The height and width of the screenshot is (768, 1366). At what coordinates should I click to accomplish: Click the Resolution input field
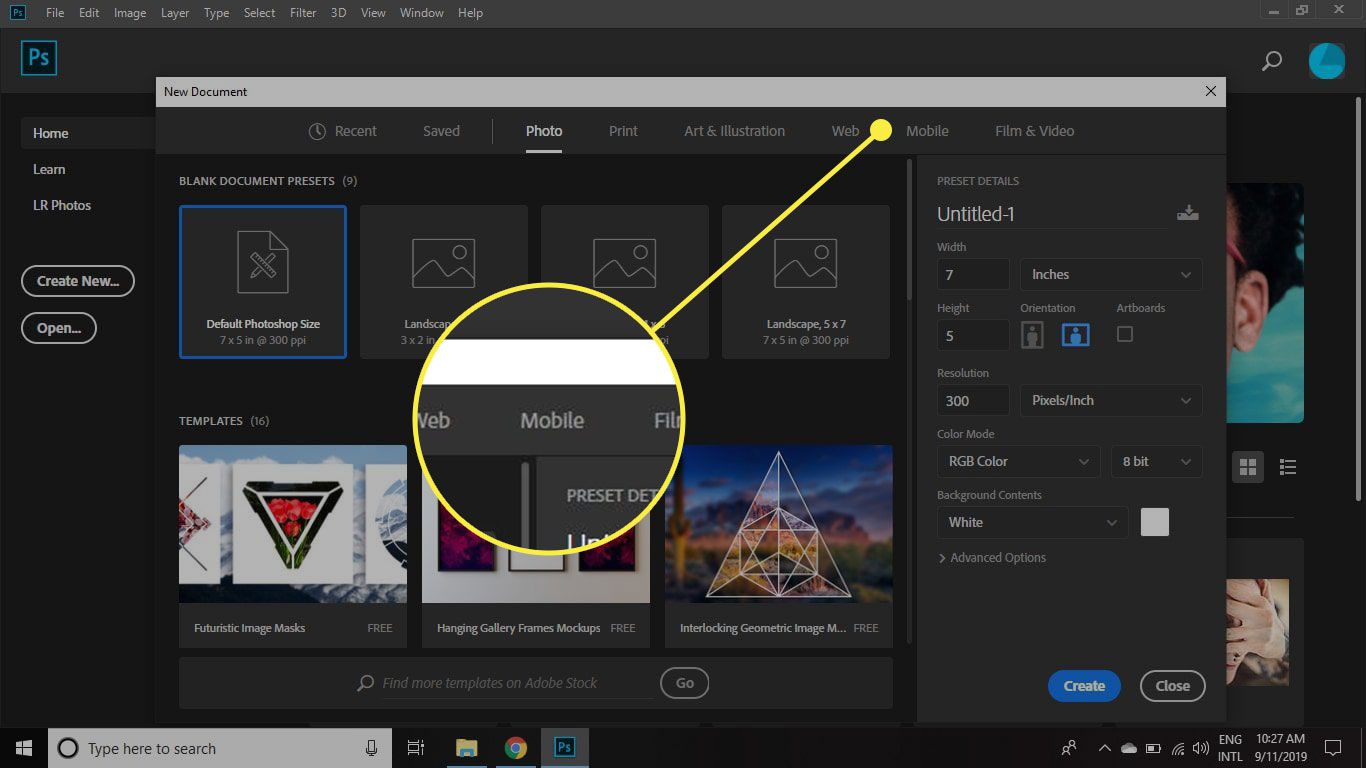click(x=973, y=400)
